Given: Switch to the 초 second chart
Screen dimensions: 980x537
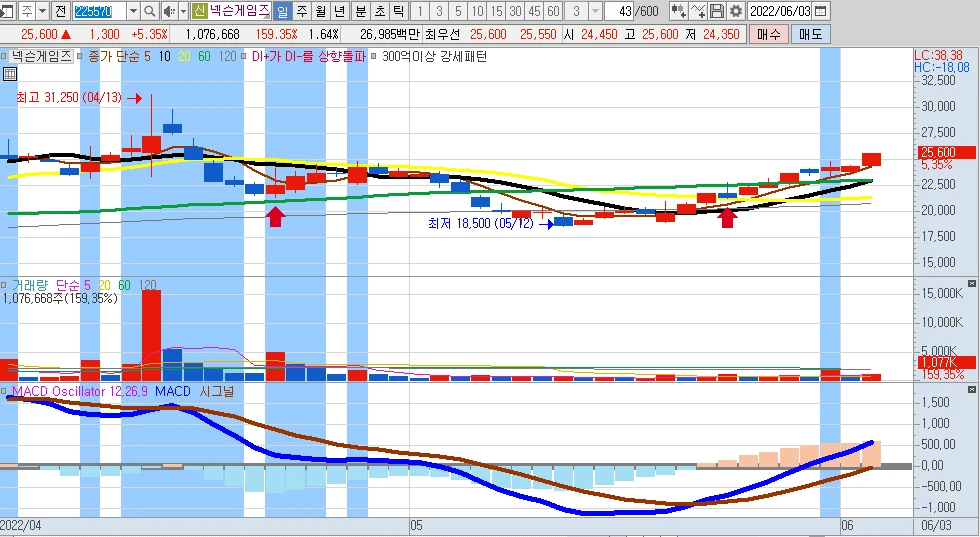Looking at the screenshot, I should (x=380, y=11).
